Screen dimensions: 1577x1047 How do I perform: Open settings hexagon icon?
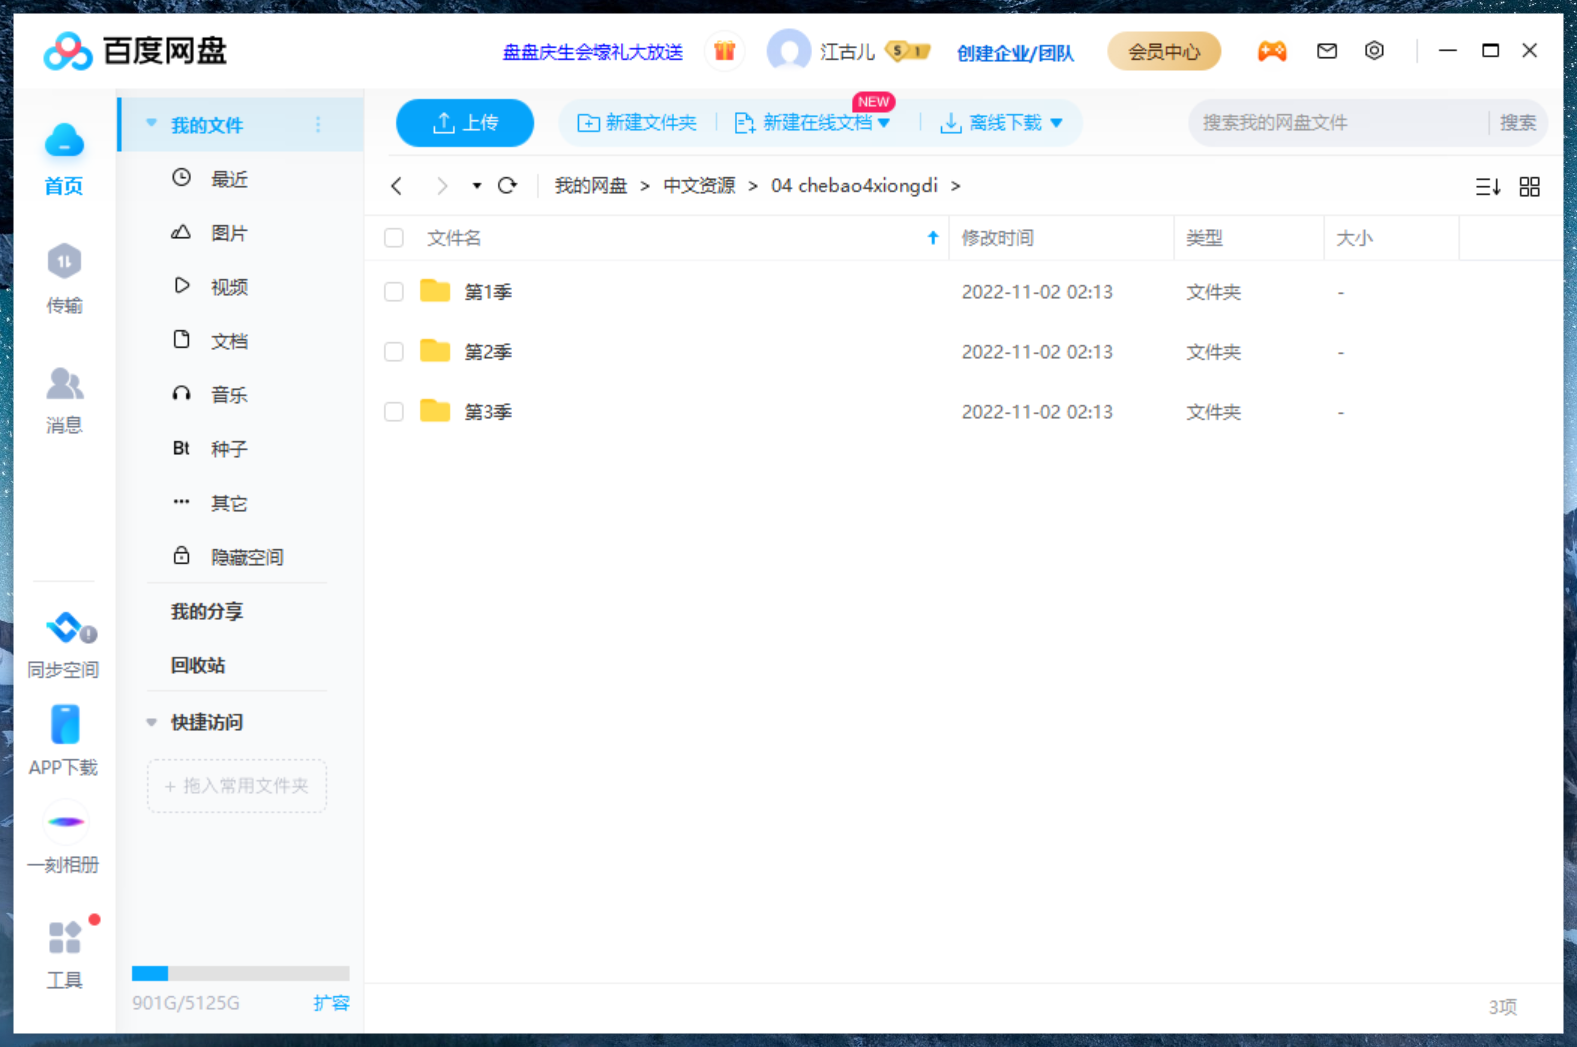click(x=1375, y=51)
